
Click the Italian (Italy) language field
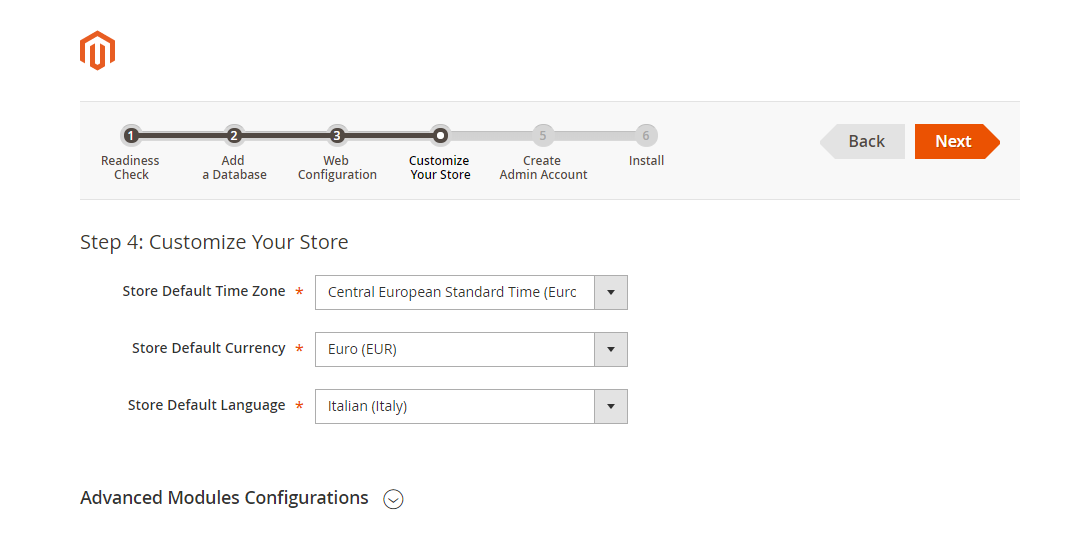click(455, 407)
